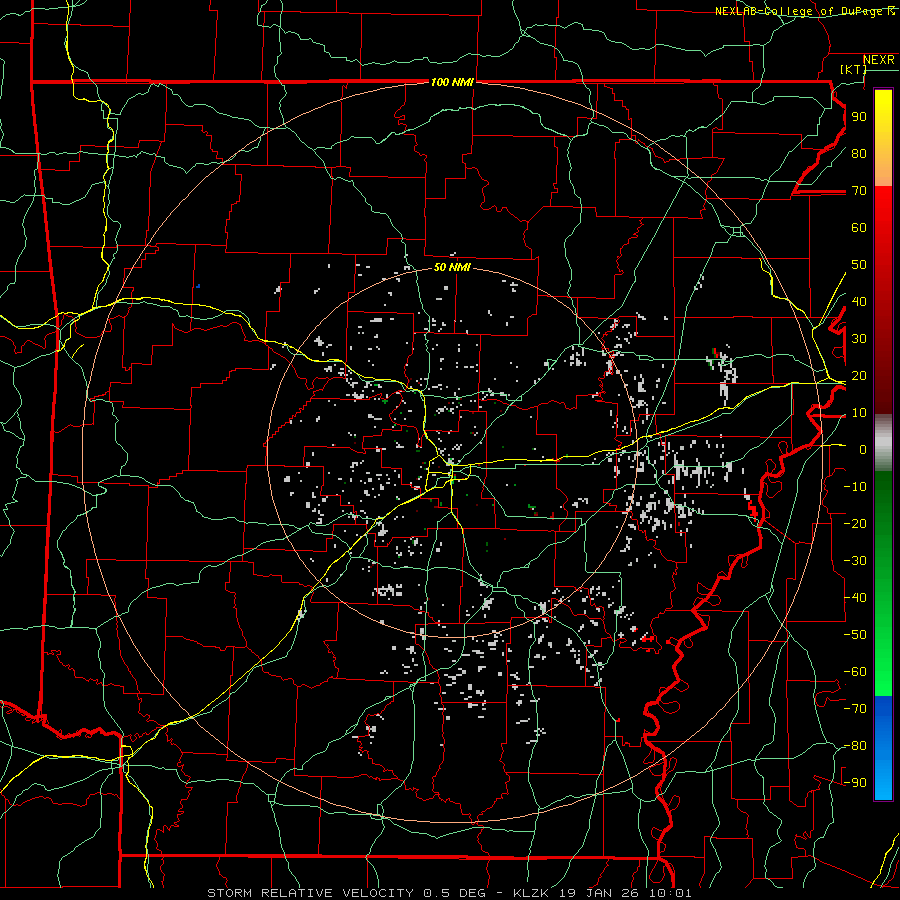The width and height of the screenshot is (900, 900).
Task: Click the "-20" value on velocity scale
Action: click(855, 523)
